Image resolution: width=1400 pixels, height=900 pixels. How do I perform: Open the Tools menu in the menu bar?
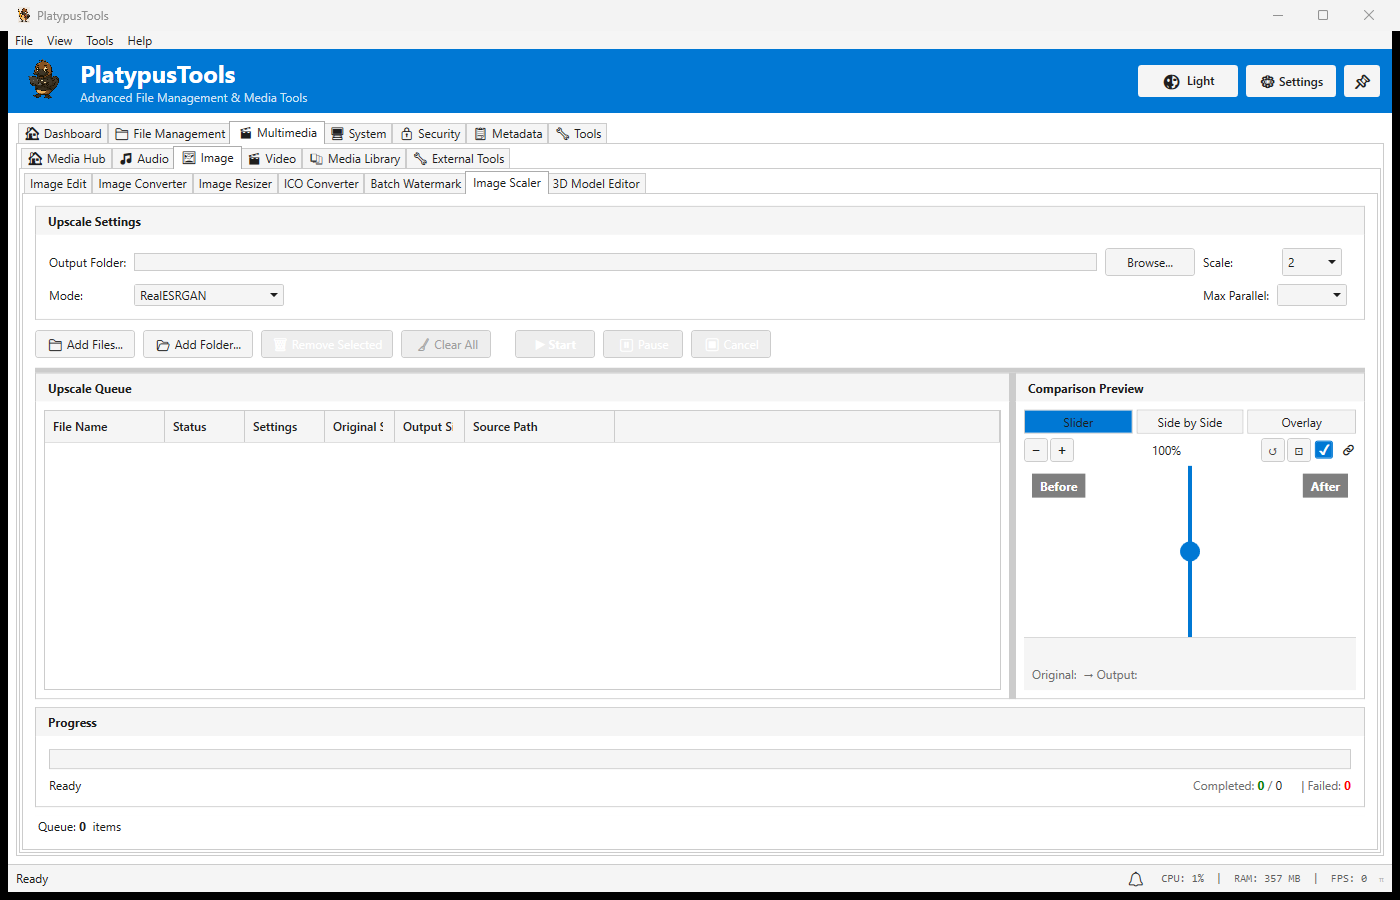[x=99, y=41]
